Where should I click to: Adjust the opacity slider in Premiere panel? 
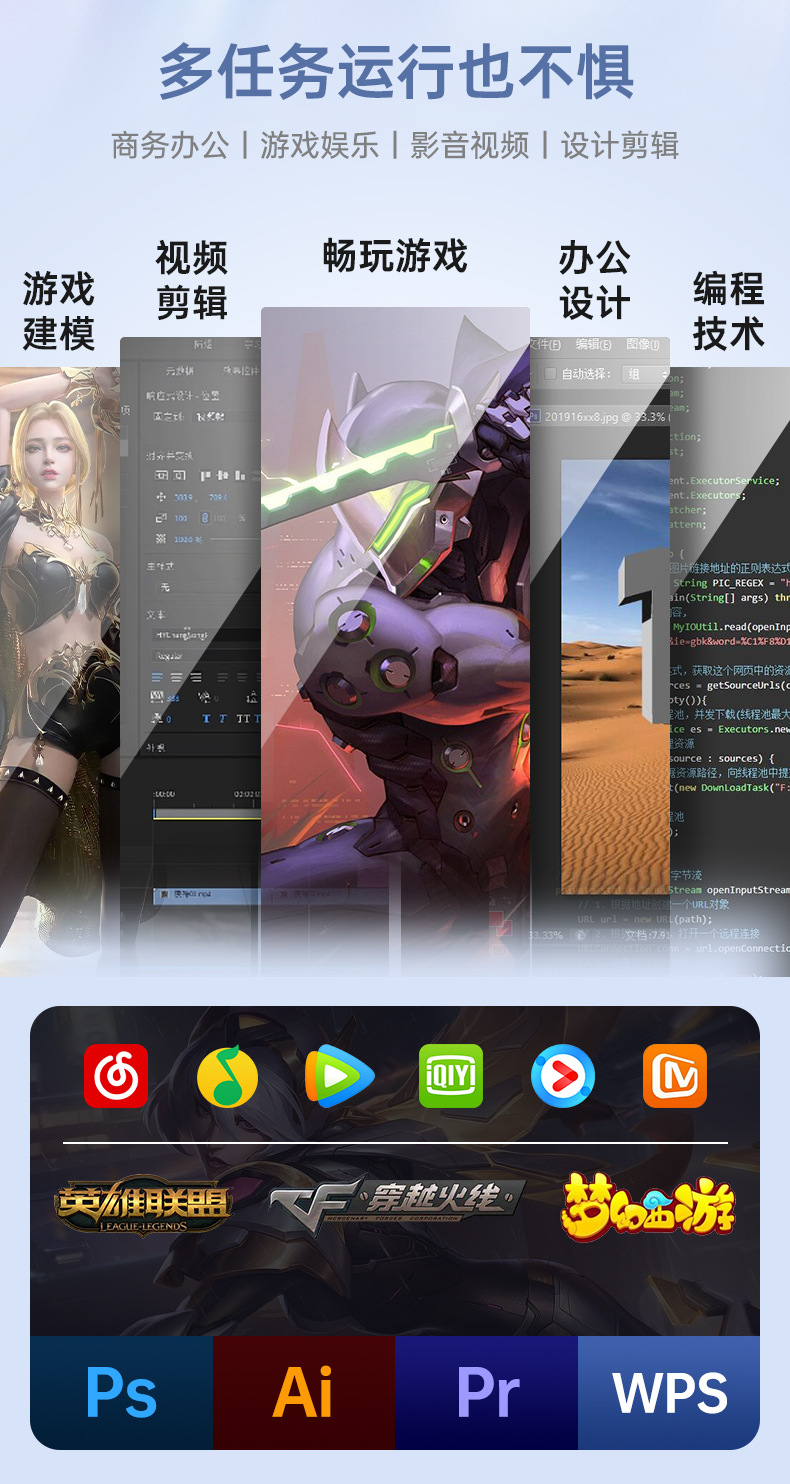[x=236, y=539]
